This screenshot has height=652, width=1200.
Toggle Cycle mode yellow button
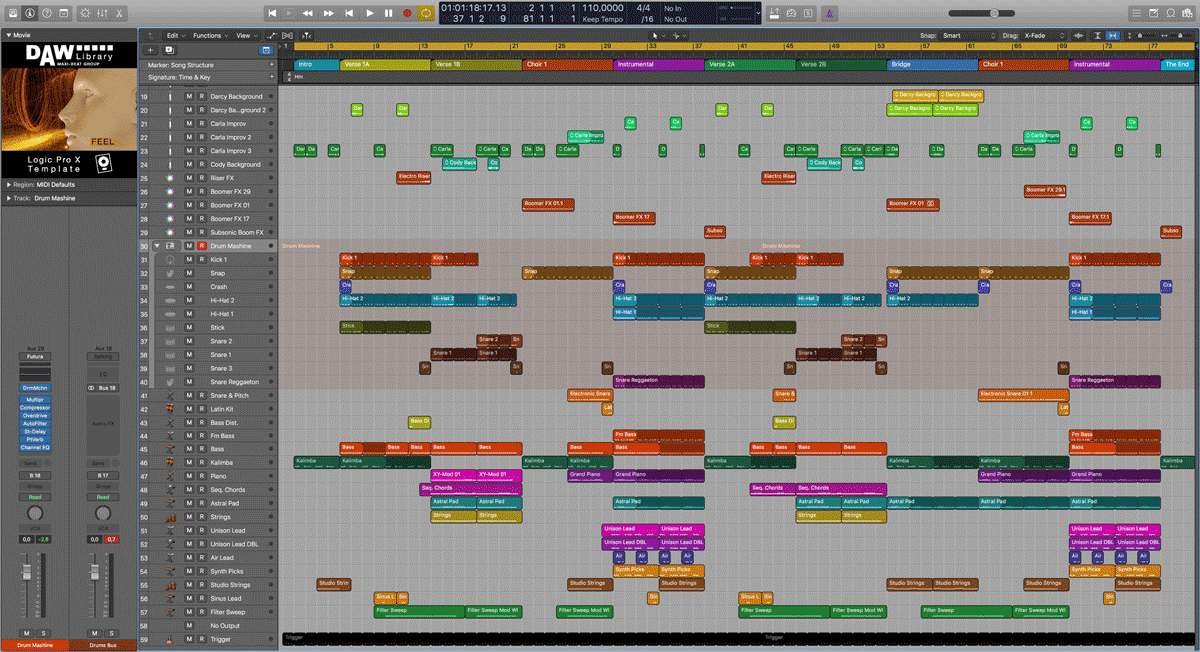426,13
